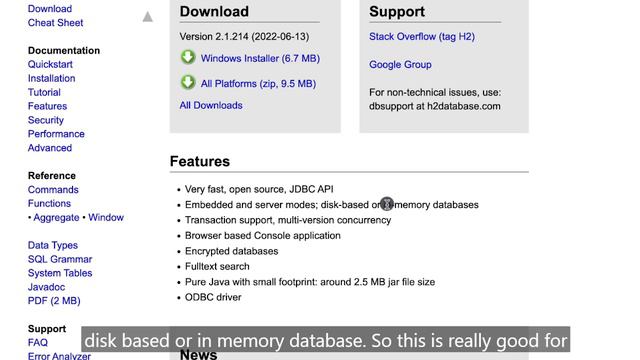
Task: Open the Performance documentation page
Action: (56, 134)
